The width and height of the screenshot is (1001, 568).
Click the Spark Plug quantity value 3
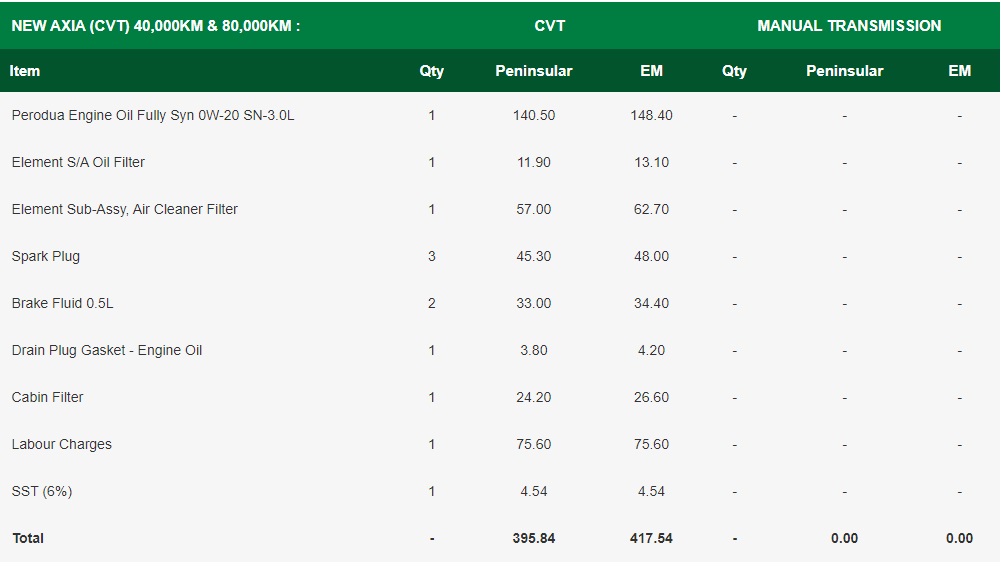(x=432, y=256)
